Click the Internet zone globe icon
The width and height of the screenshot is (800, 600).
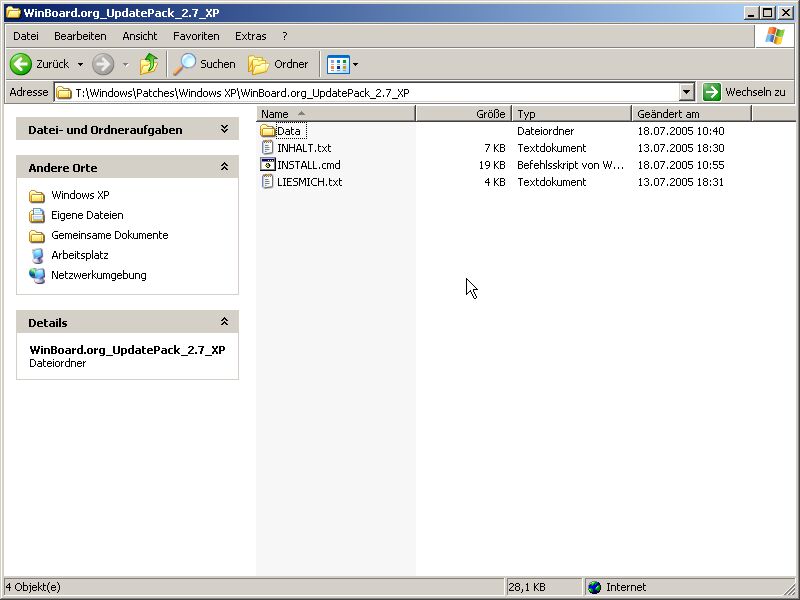click(x=594, y=587)
